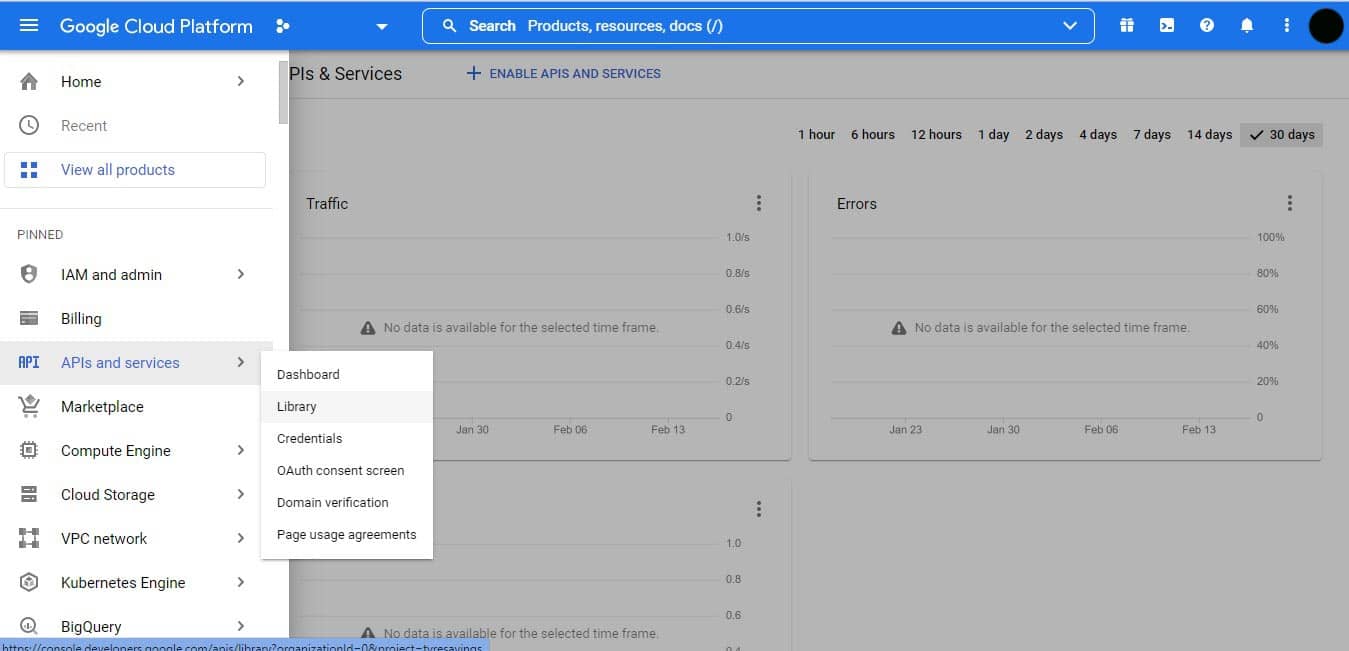The image size is (1349, 651).
Task: Select the 12 hours time range
Action: tap(936, 135)
